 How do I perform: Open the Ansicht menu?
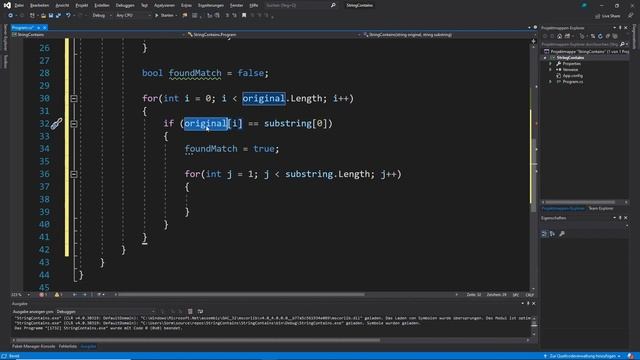coord(62,5)
